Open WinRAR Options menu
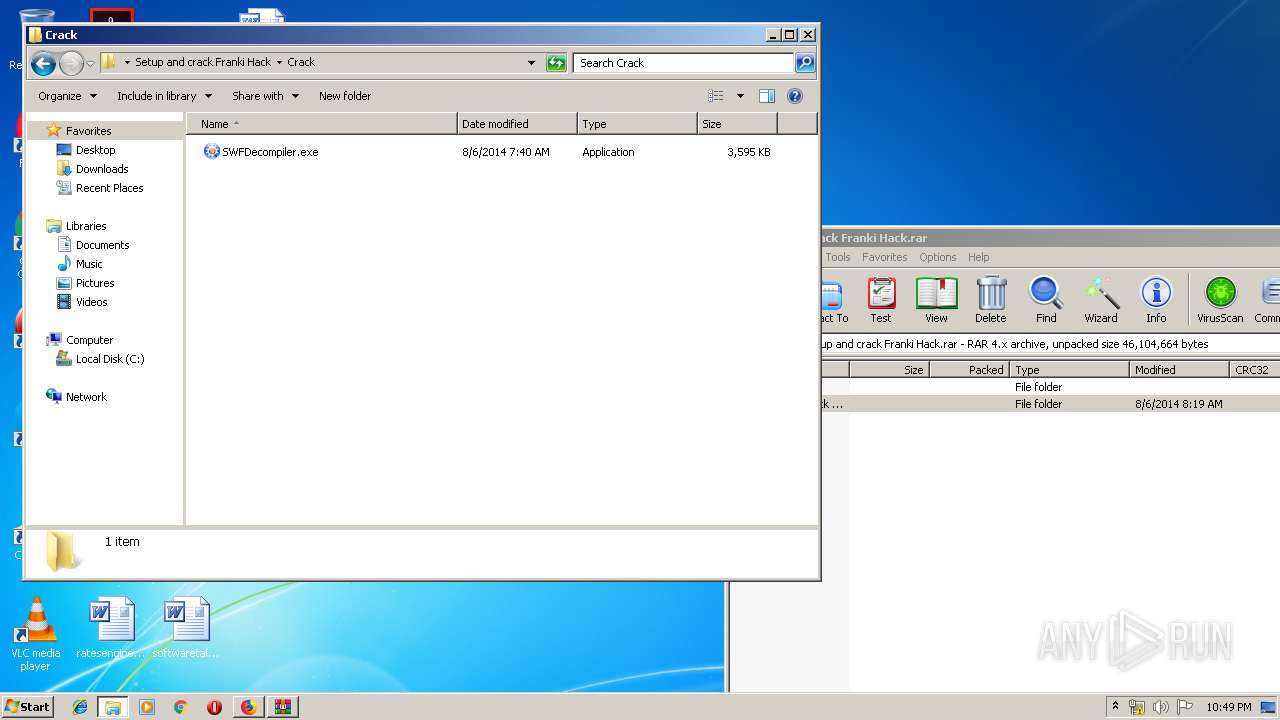 (x=938, y=257)
